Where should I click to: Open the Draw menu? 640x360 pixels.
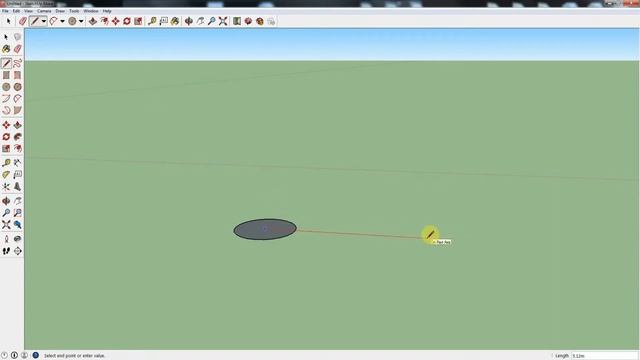[x=60, y=11]
